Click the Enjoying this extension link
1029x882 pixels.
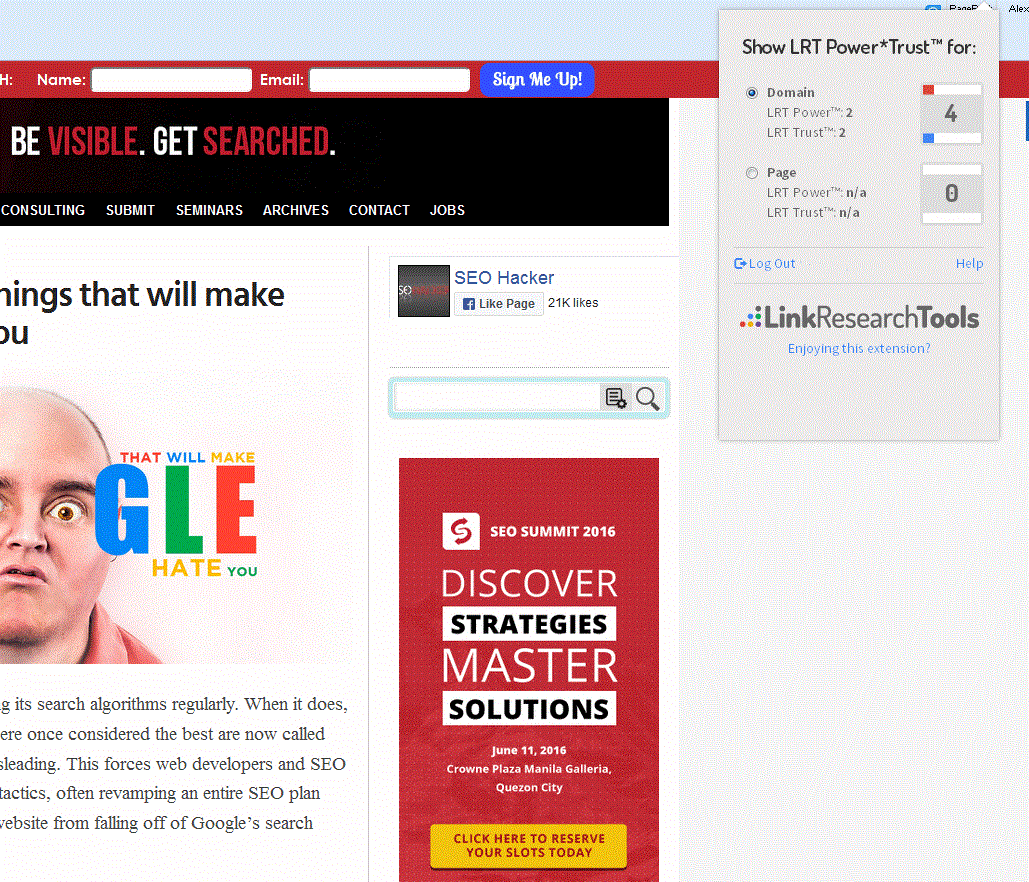click(x=859, y=349)
